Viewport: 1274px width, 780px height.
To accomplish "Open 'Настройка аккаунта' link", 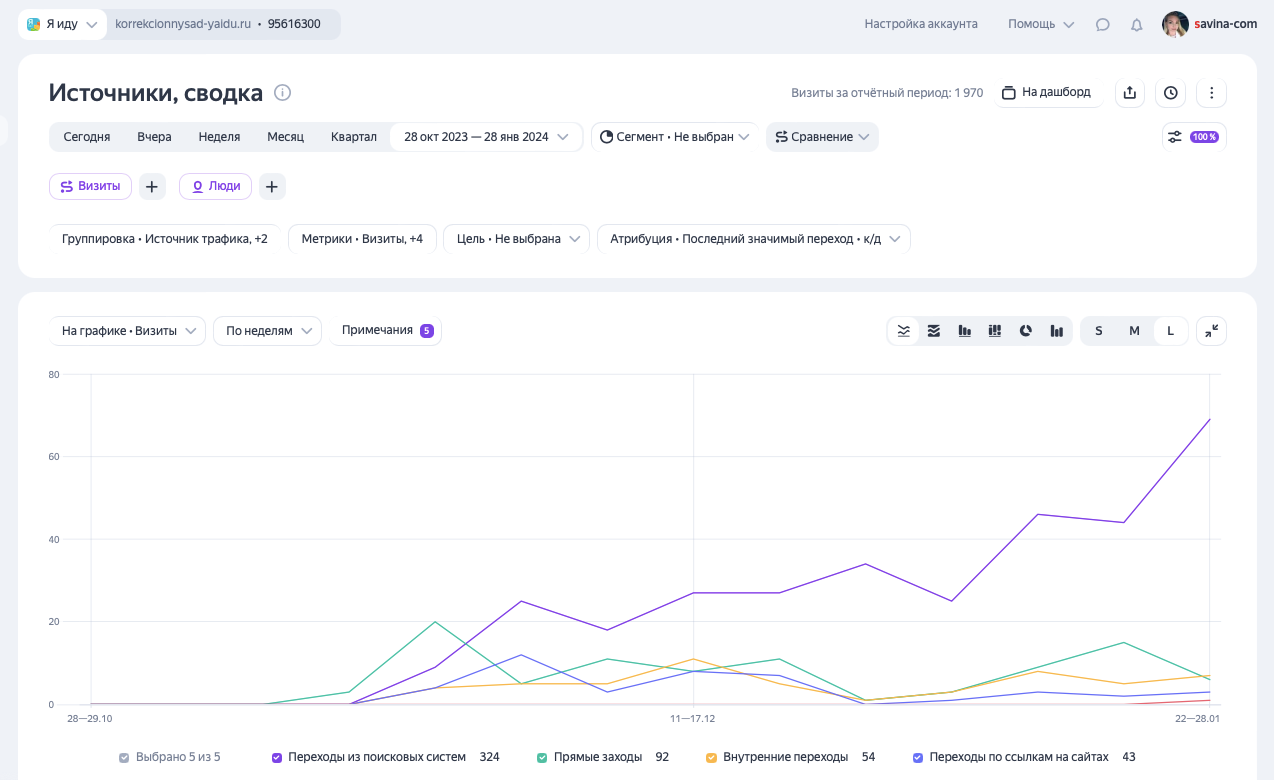I will (921, 24).
